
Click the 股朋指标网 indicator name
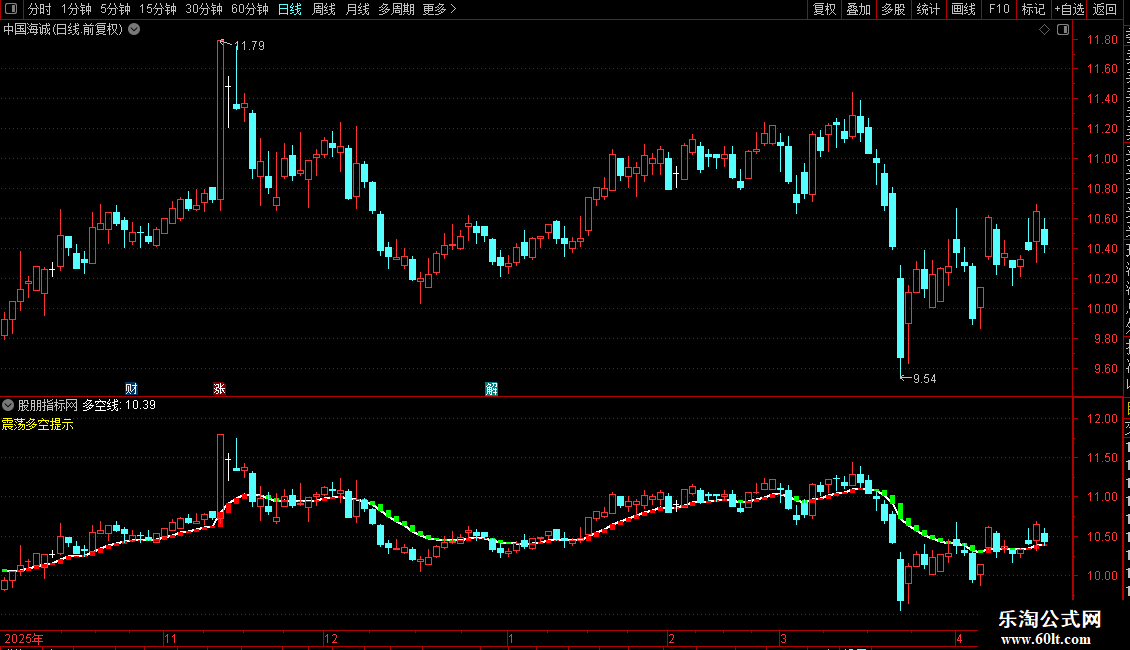[48, 405]
